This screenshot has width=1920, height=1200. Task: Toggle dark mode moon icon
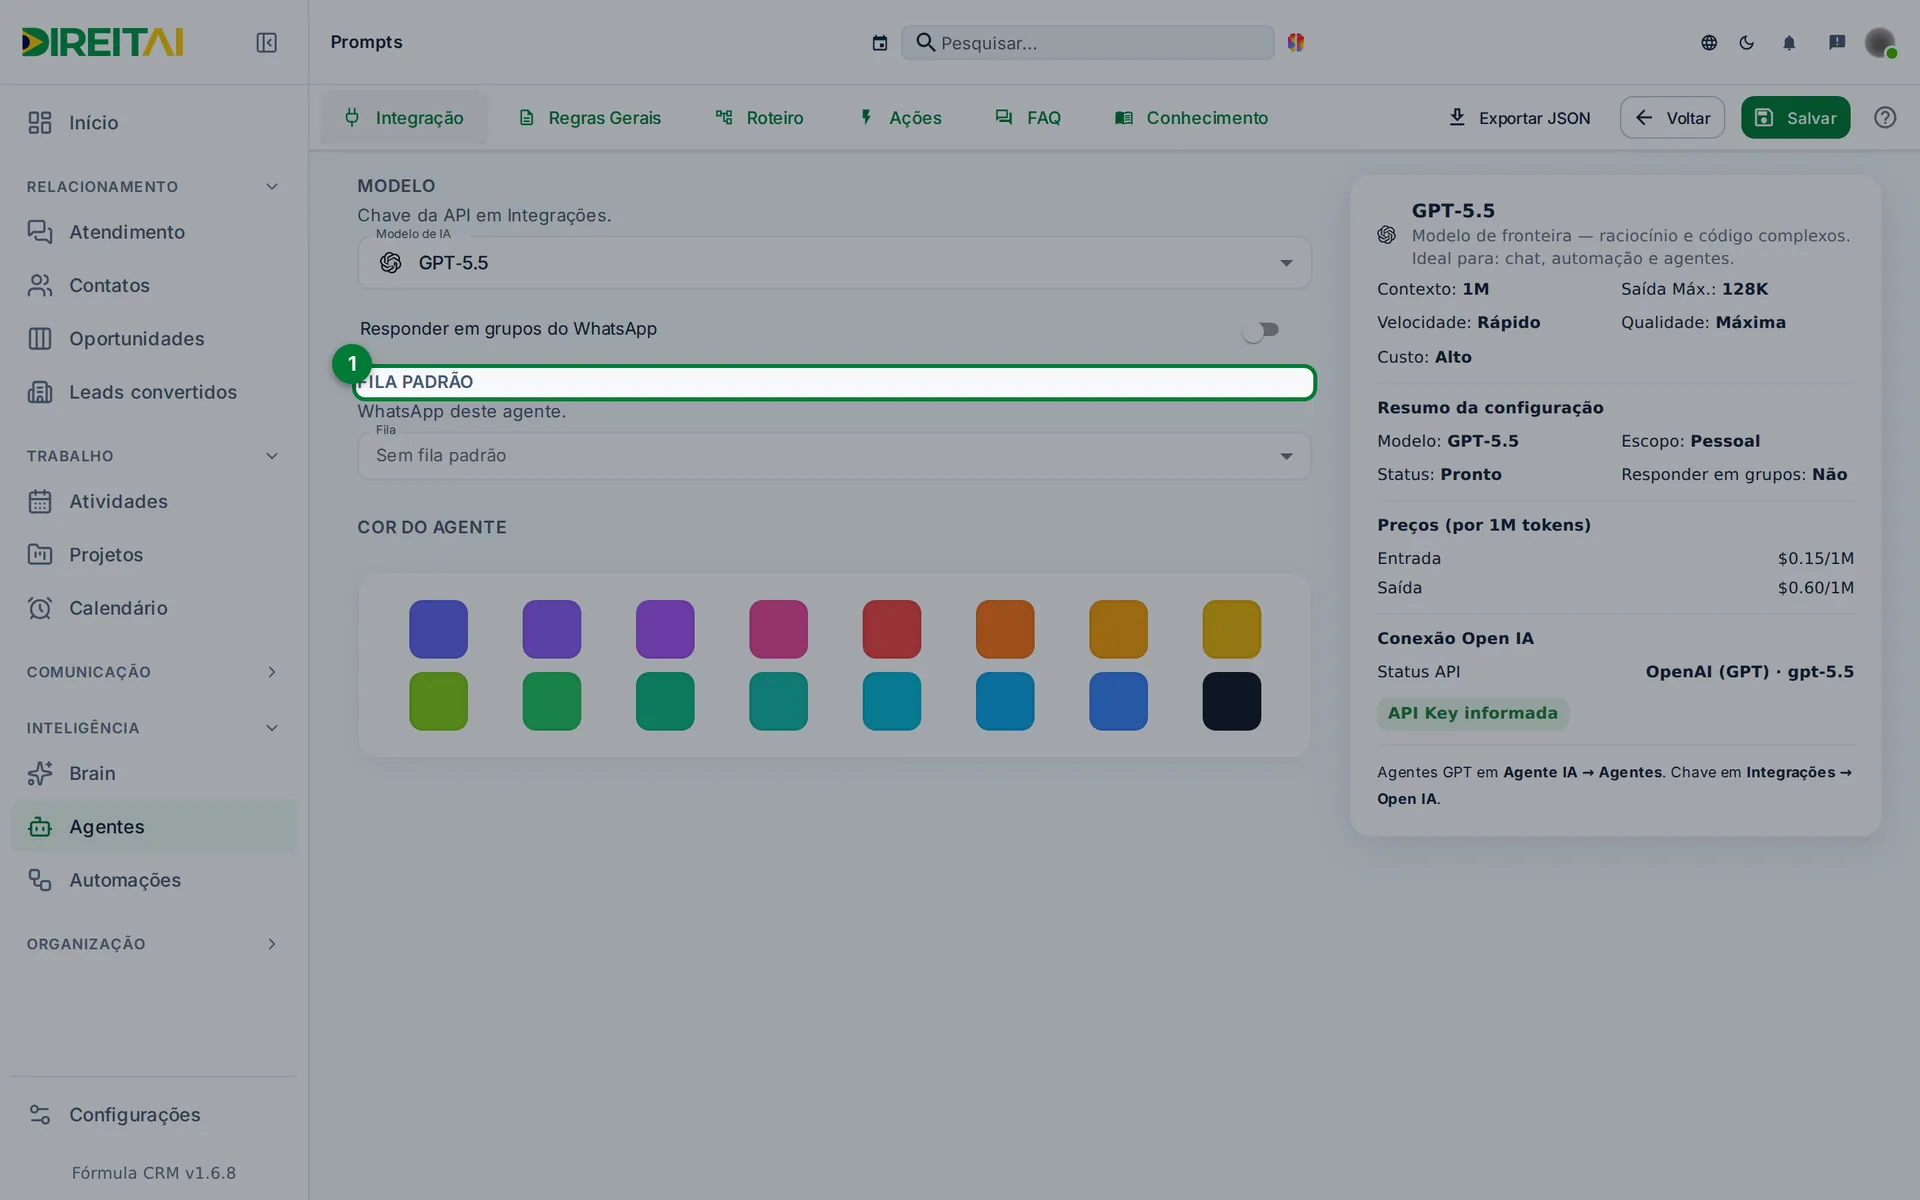point(1747,42)
